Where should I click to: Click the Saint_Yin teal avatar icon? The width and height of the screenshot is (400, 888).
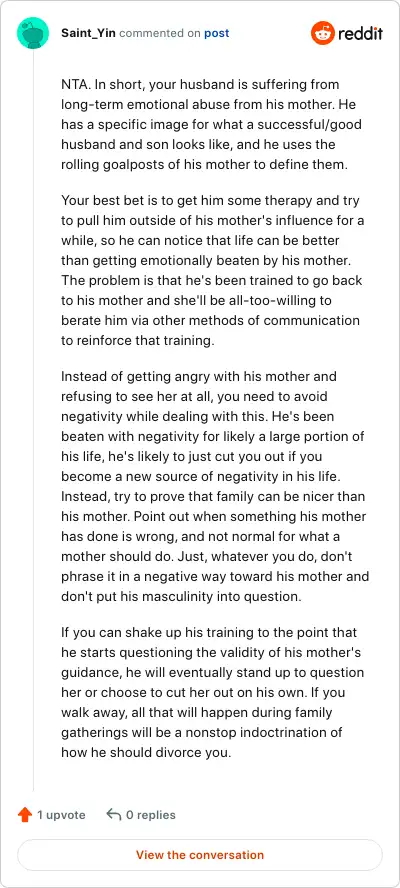(x=33, y=33)
